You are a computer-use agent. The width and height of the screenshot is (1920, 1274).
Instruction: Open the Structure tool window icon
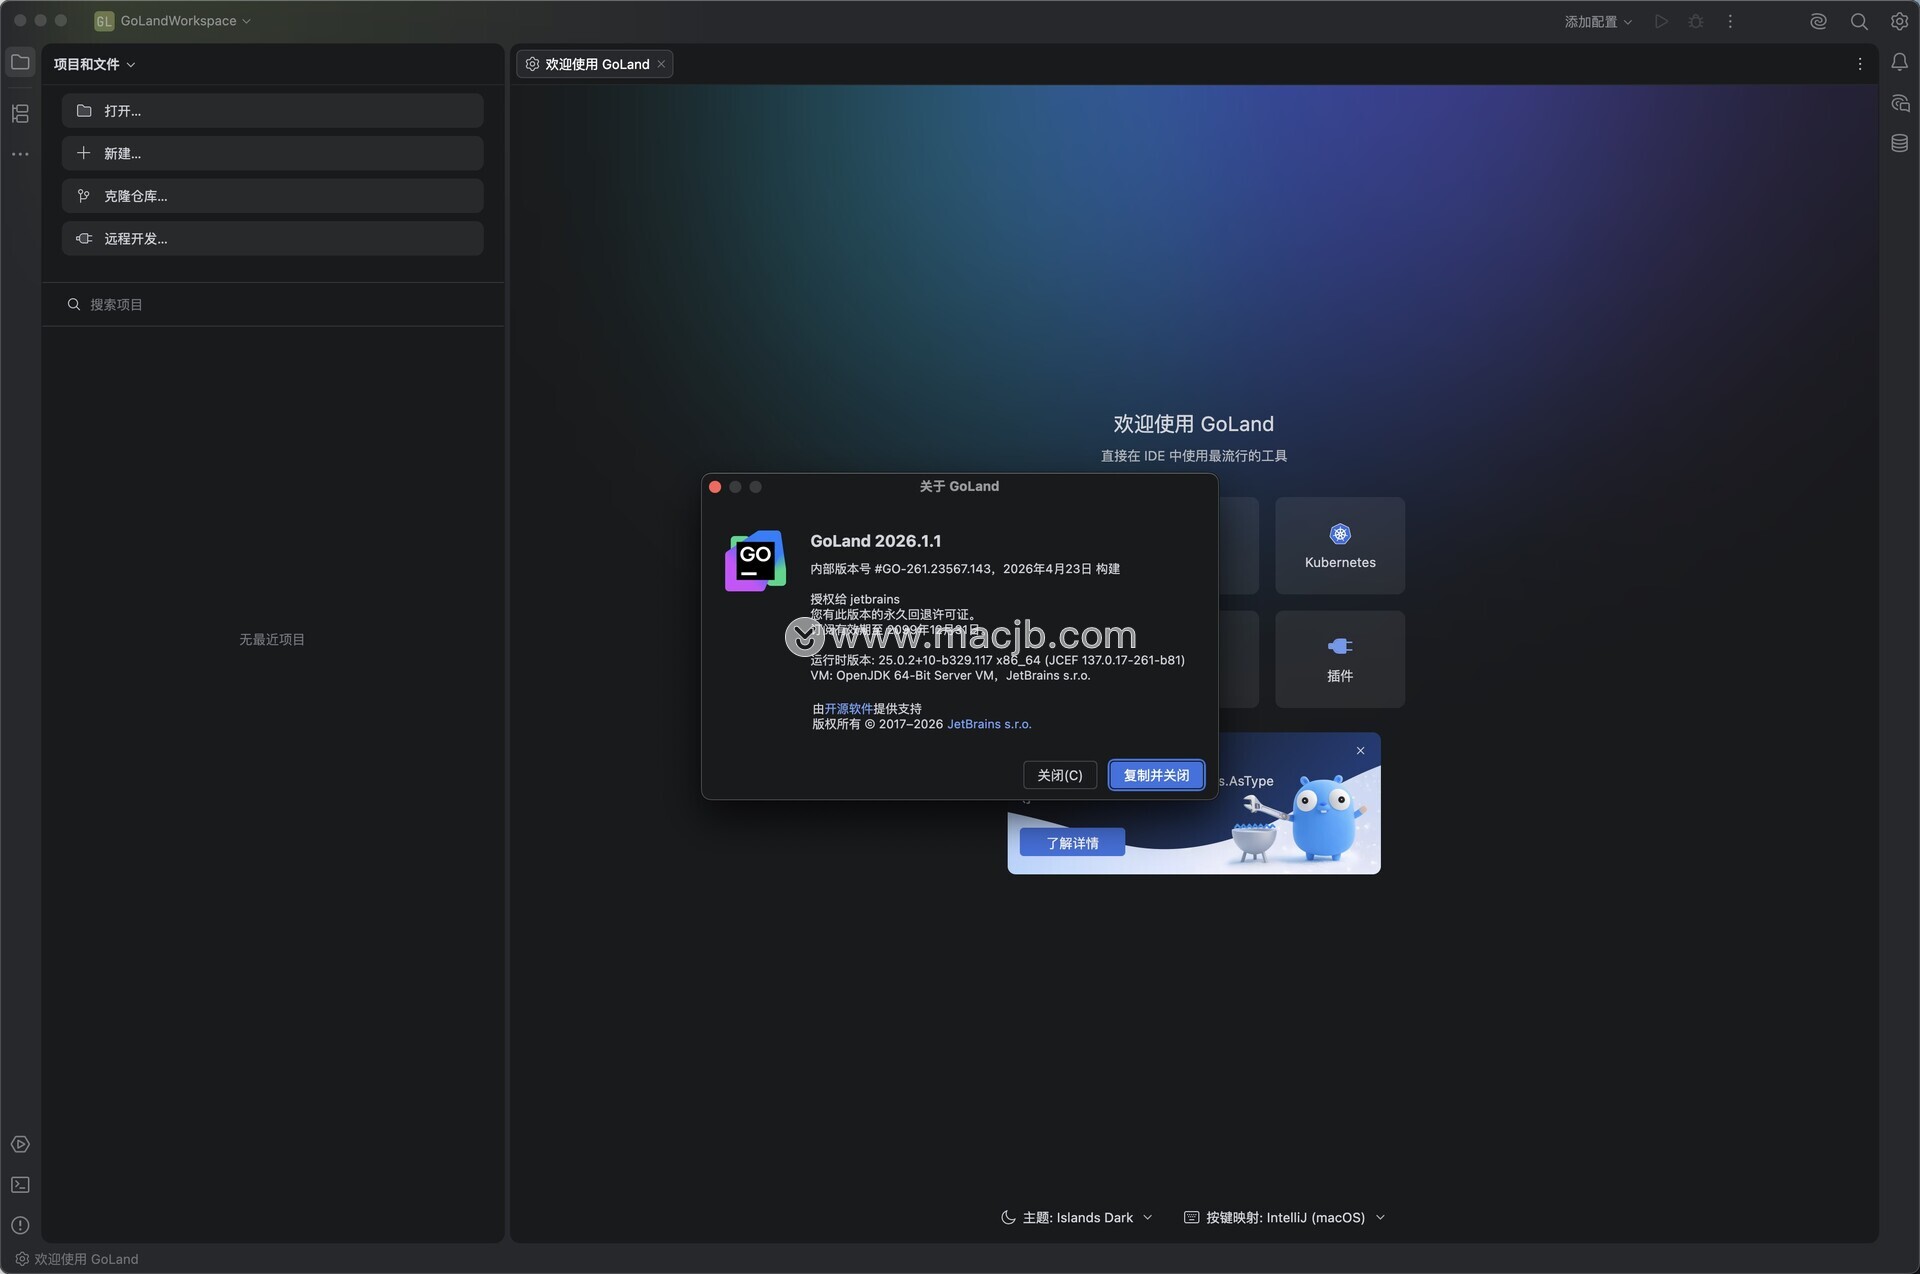tap(20, 114)
